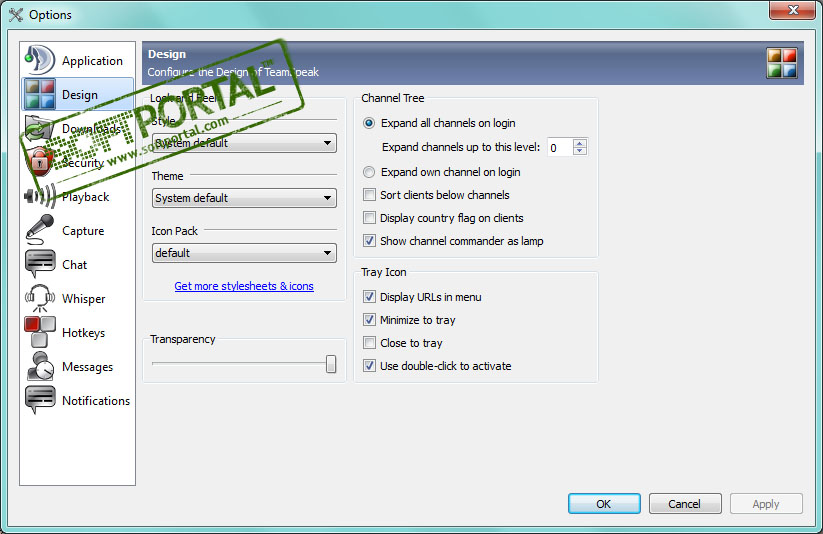Click the expand level number field
This screenshot has width=823, height=534.
[x=560, y=148]
